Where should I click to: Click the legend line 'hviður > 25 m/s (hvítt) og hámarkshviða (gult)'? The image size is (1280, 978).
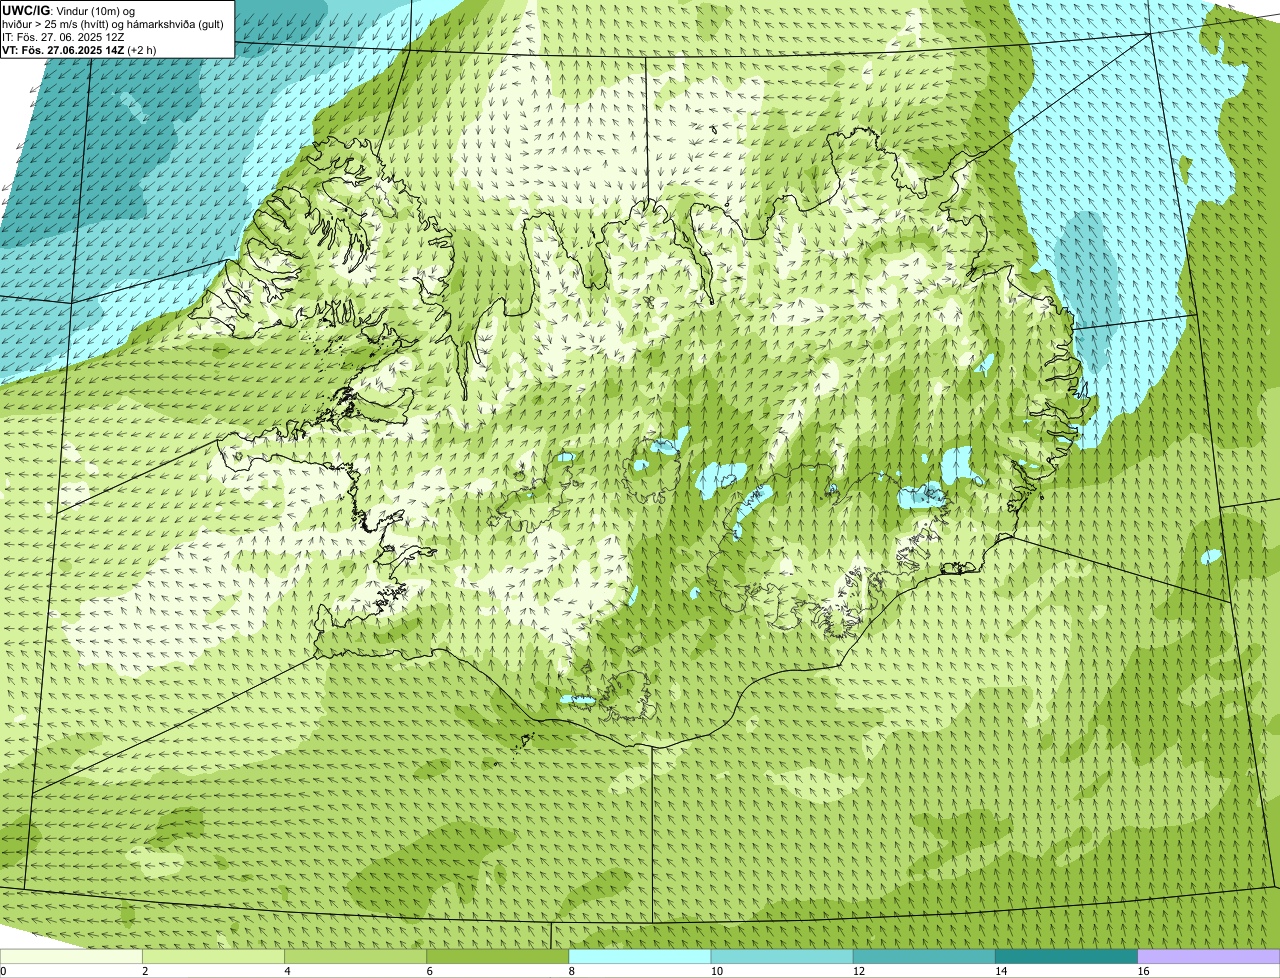click(x=113, y=23)
